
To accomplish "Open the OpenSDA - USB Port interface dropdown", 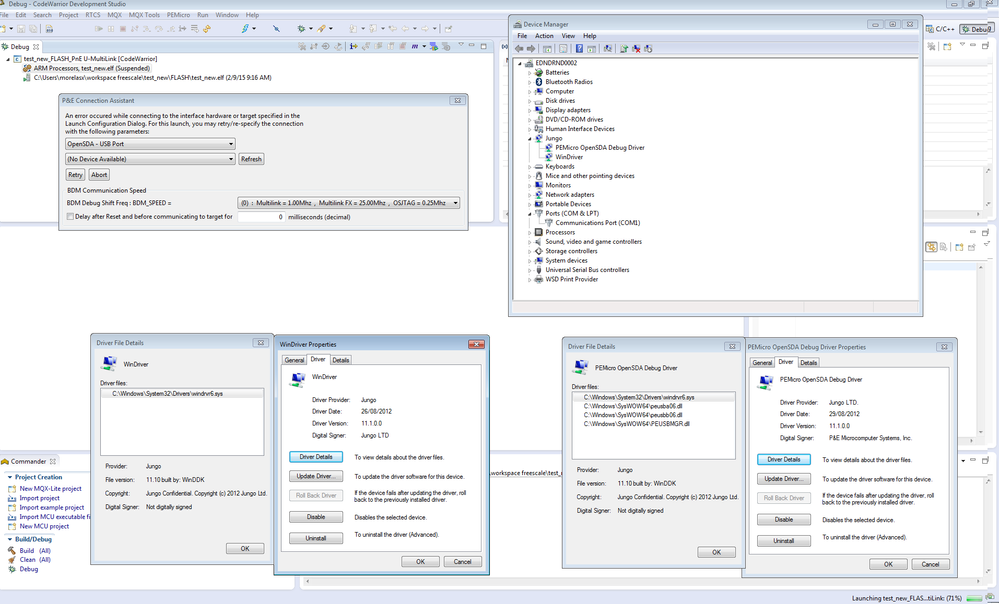I will (x=150, y=144).
